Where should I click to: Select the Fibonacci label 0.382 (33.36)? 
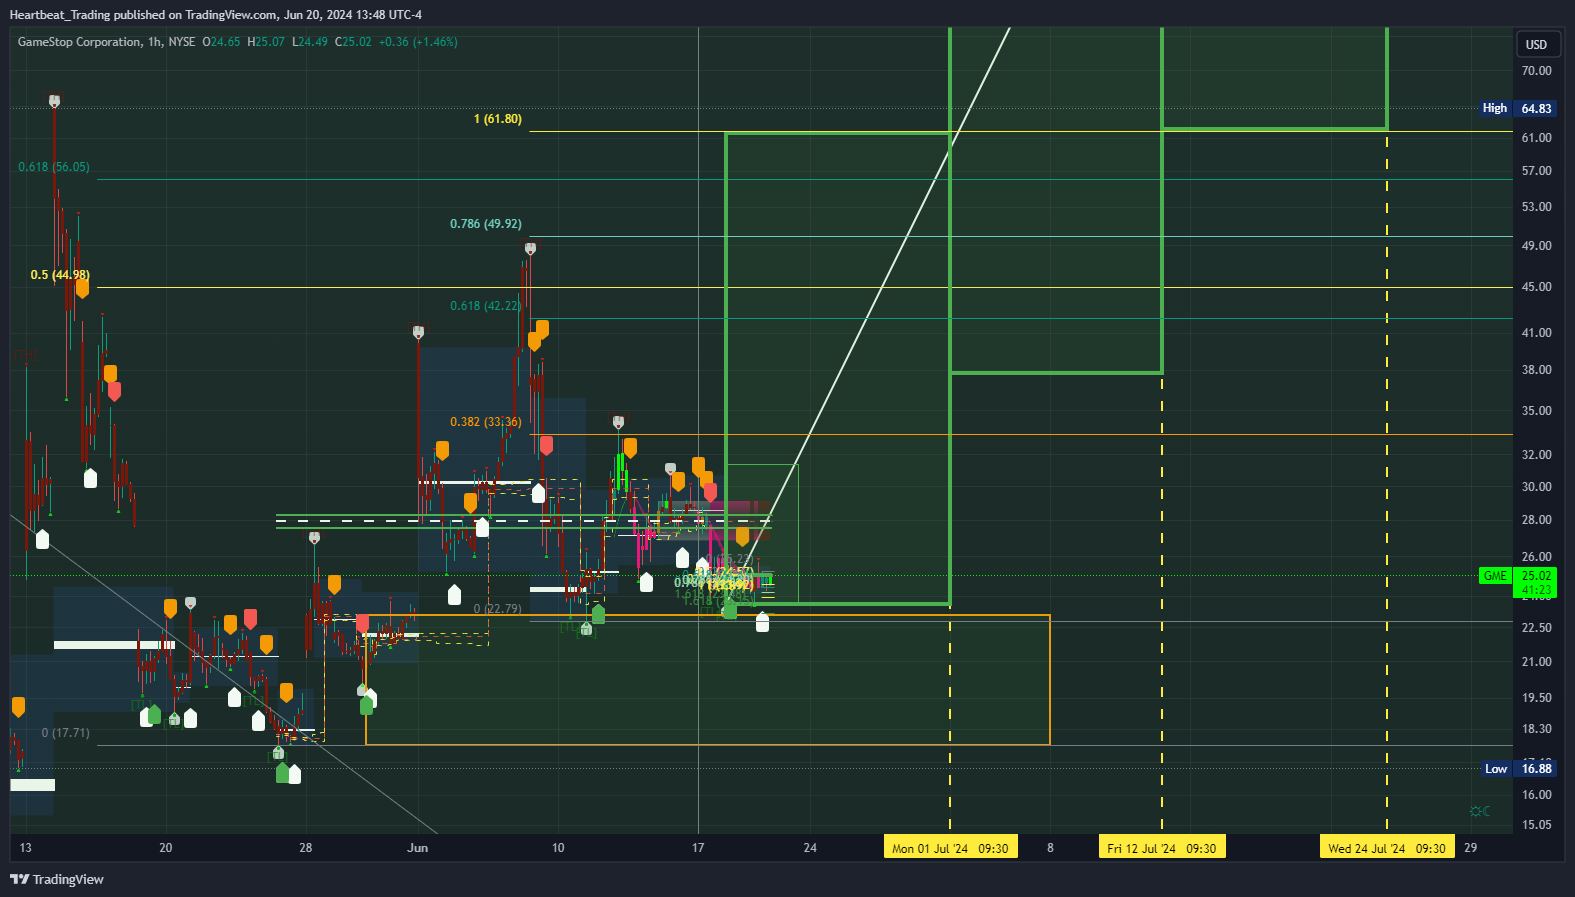(485, 422)
